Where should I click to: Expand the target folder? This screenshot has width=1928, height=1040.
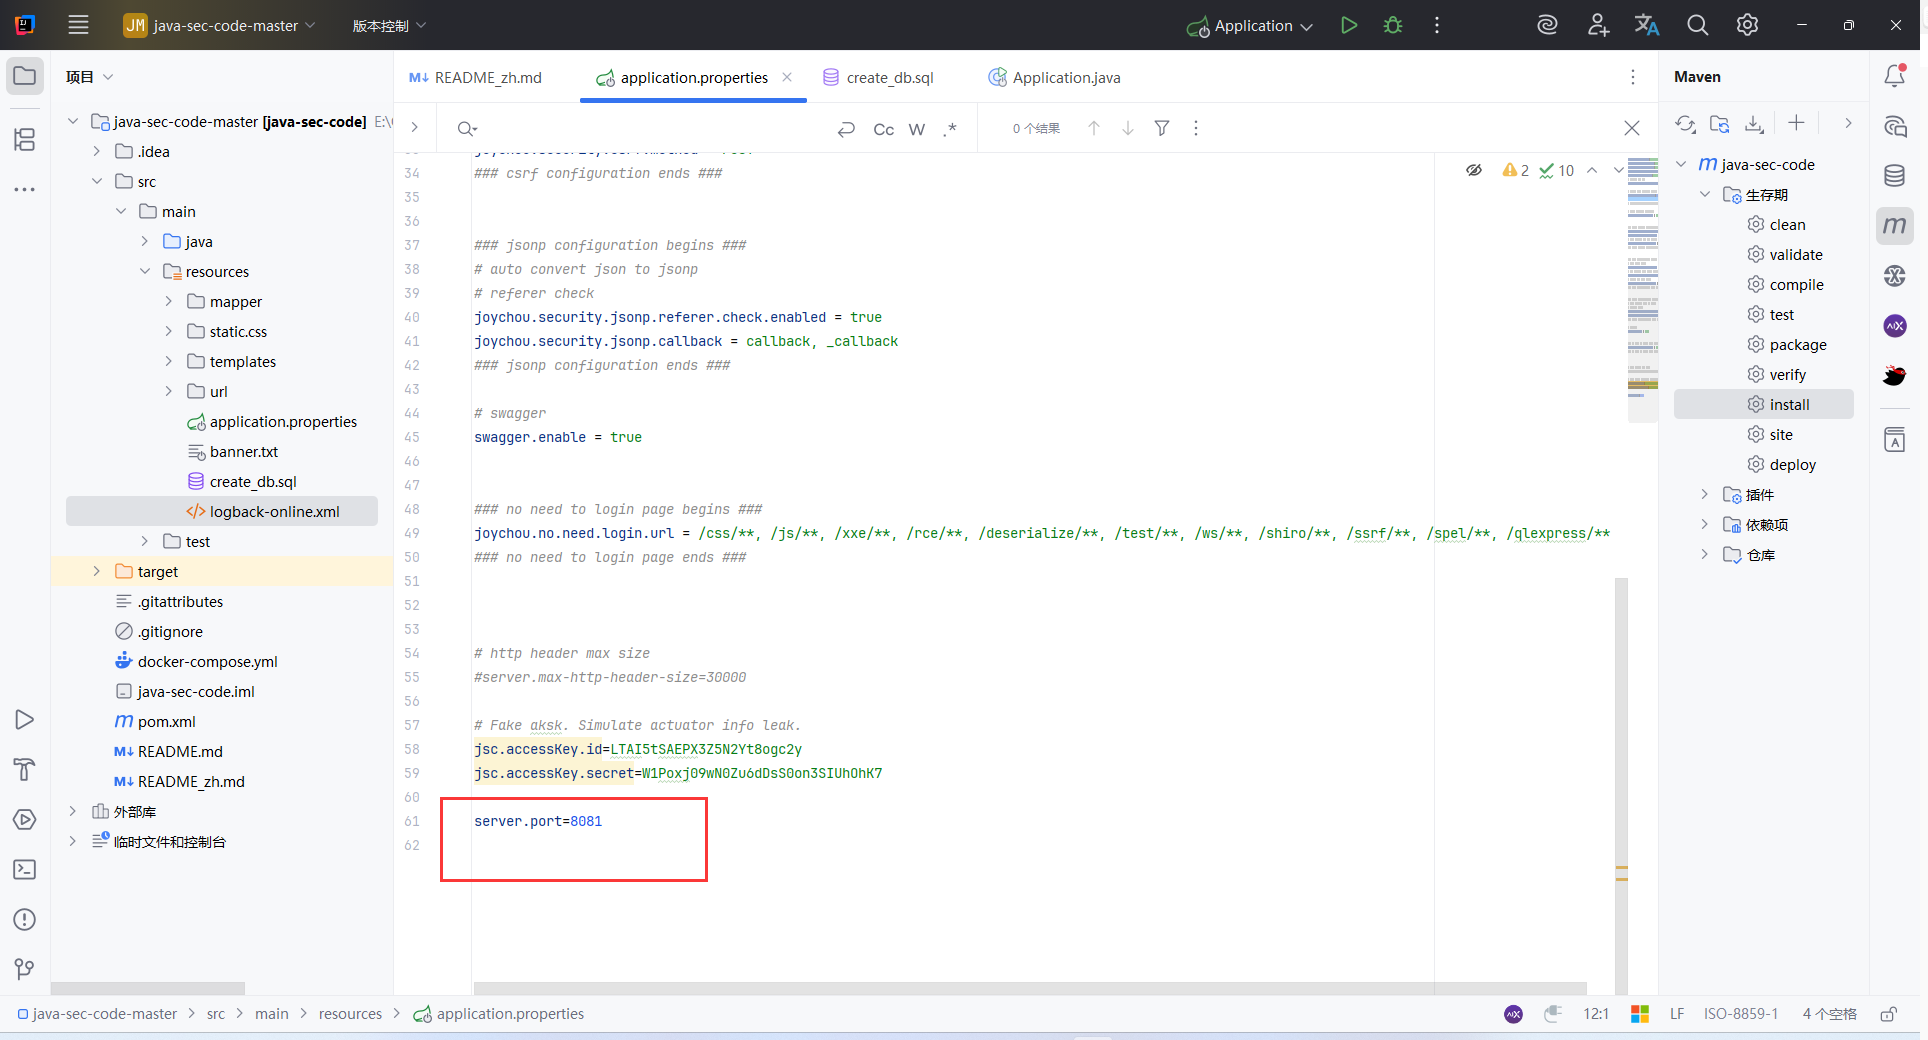(x=96, y=572)
